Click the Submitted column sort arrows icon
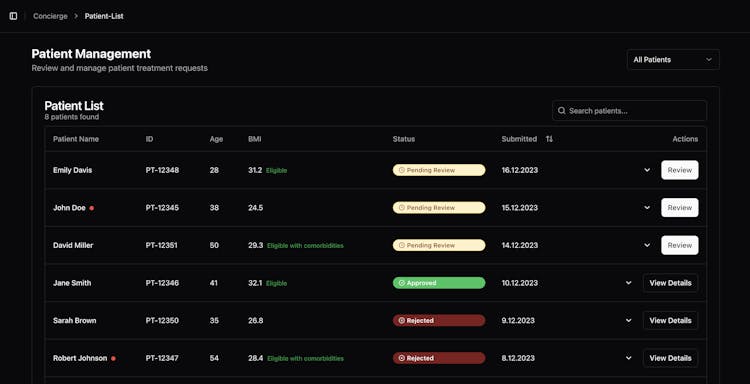Image resolution: width=750 pixels, height=384 pixels. pos(549,139)
